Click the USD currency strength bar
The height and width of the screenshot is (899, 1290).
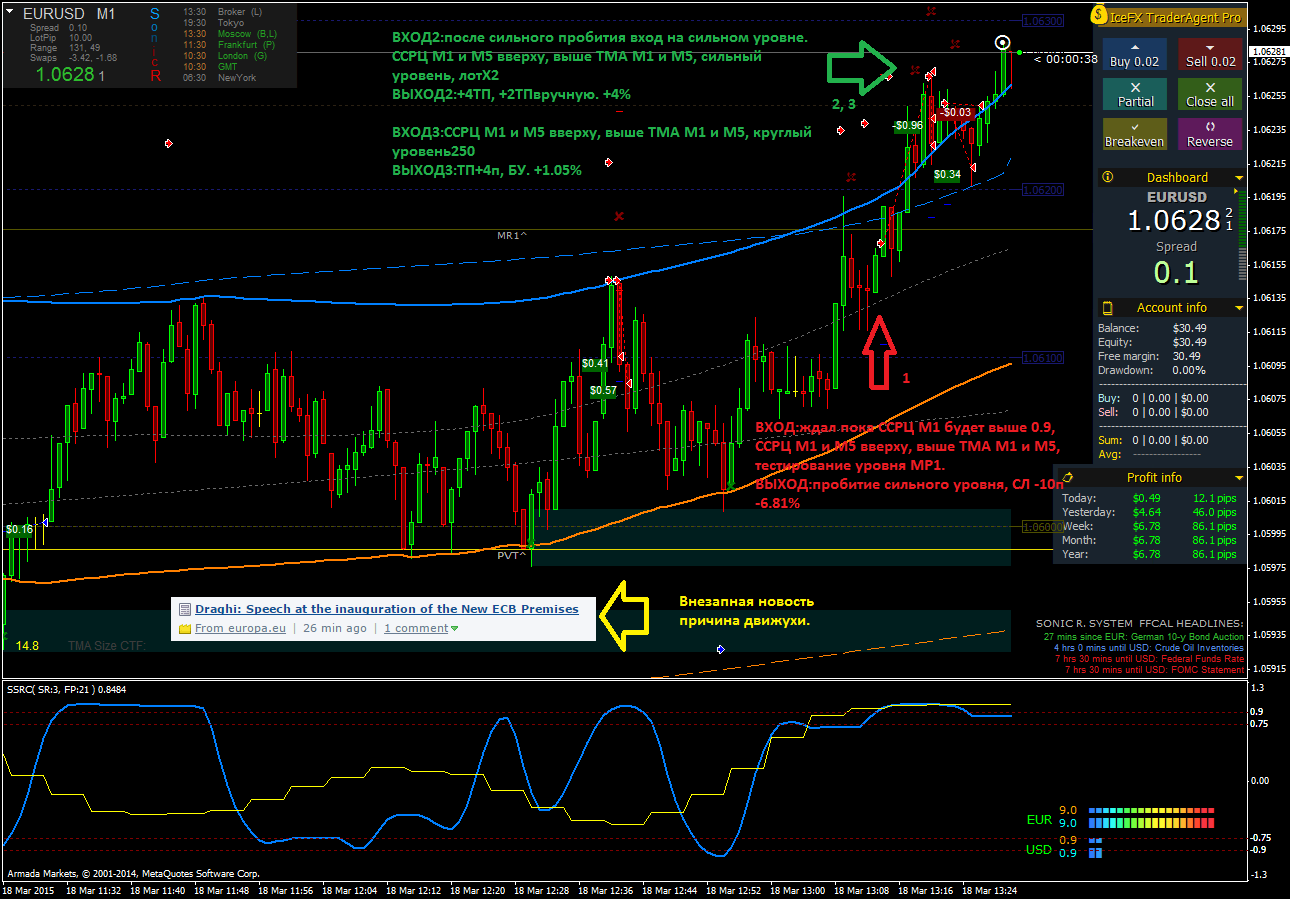(1094, 847)
